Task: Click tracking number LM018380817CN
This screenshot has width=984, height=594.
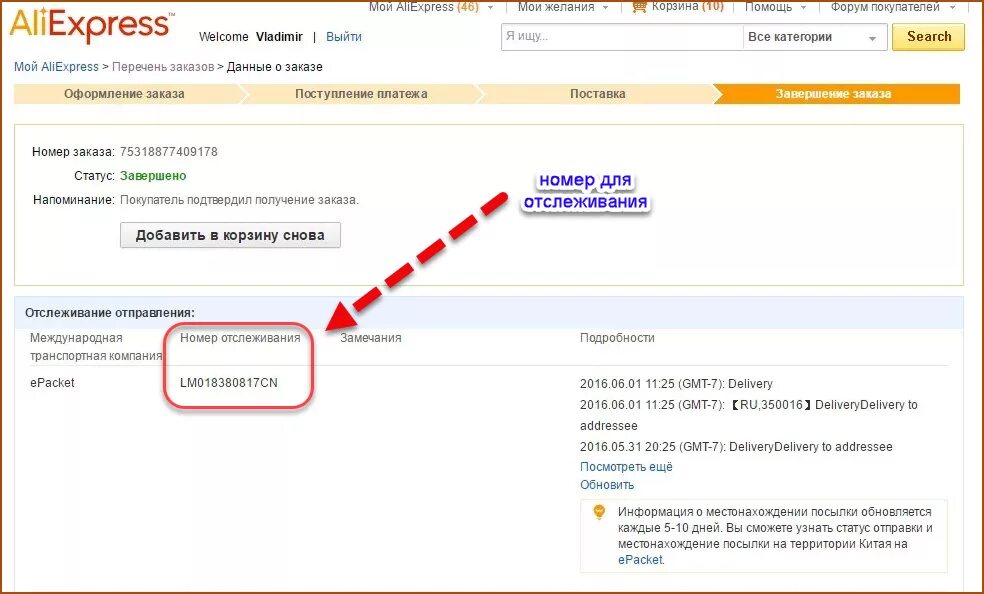Action: click(x=228, y=383)
